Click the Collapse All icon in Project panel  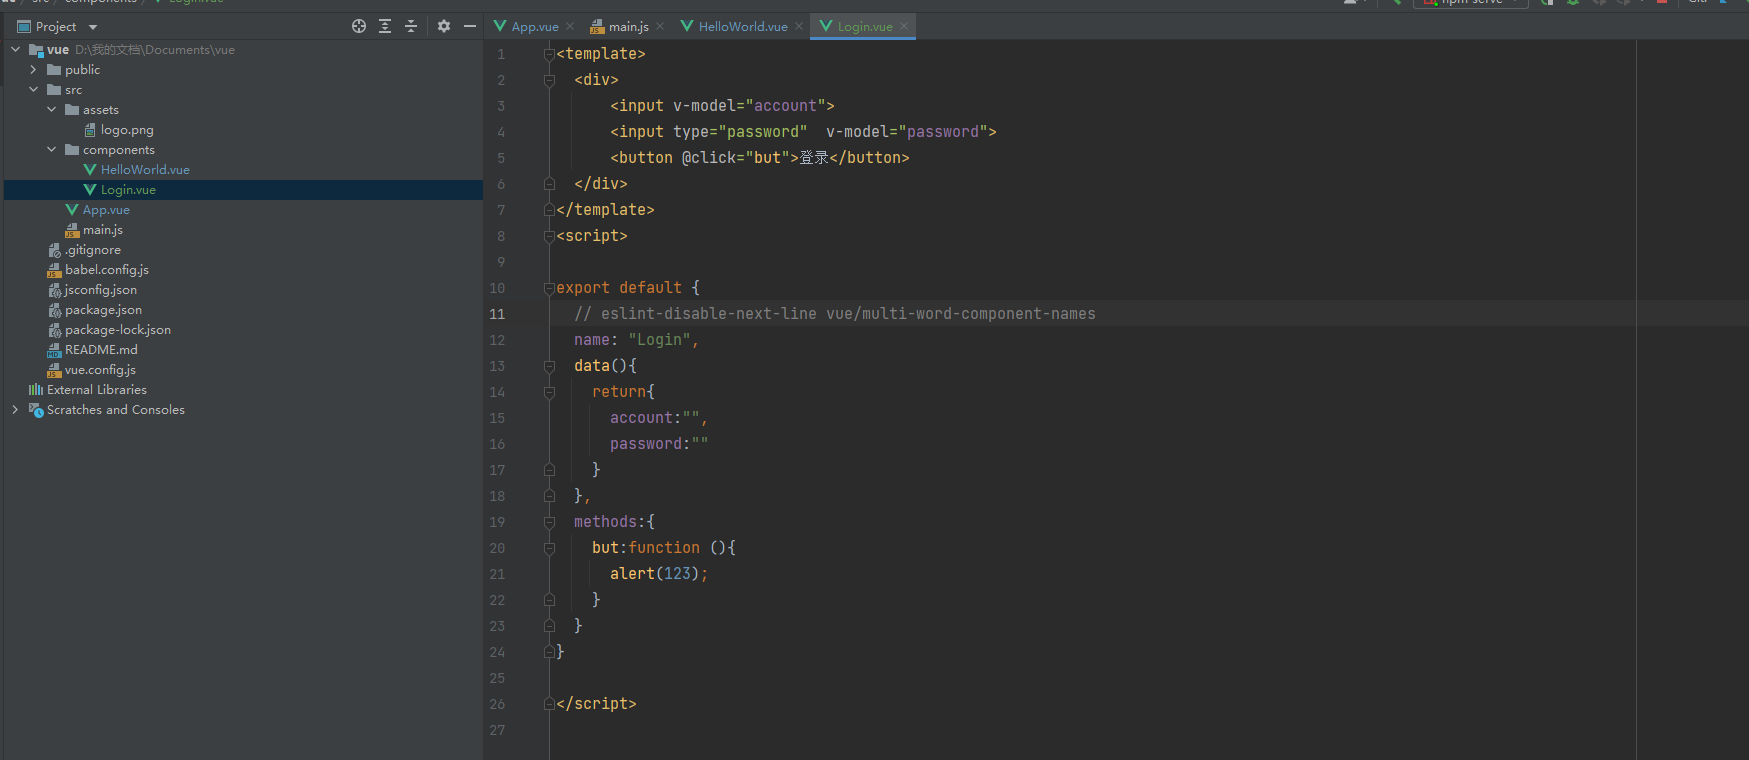(x=411, y=26)
